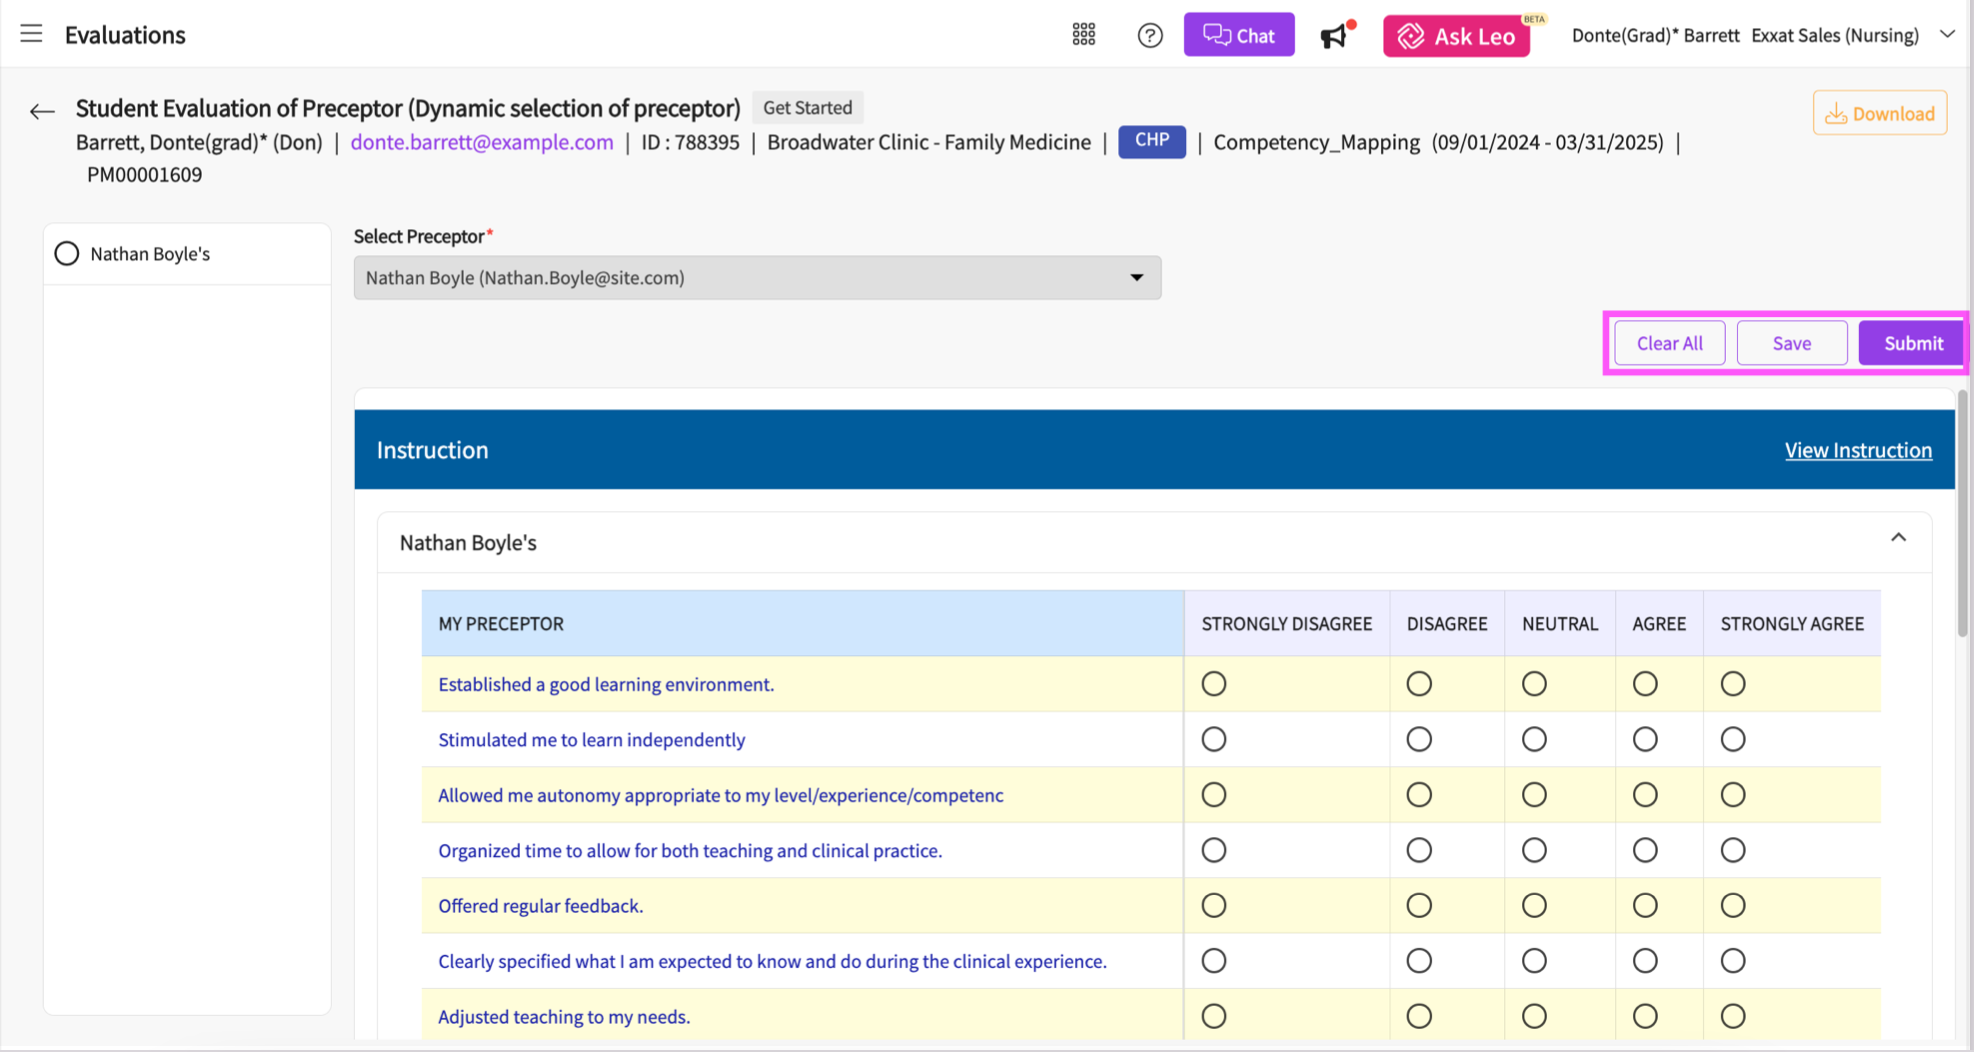Screen dimensions: 1974x1052
Task: Launch the Ask Leo assistant
Action: pyautogui.click(x=1456, y=36)
